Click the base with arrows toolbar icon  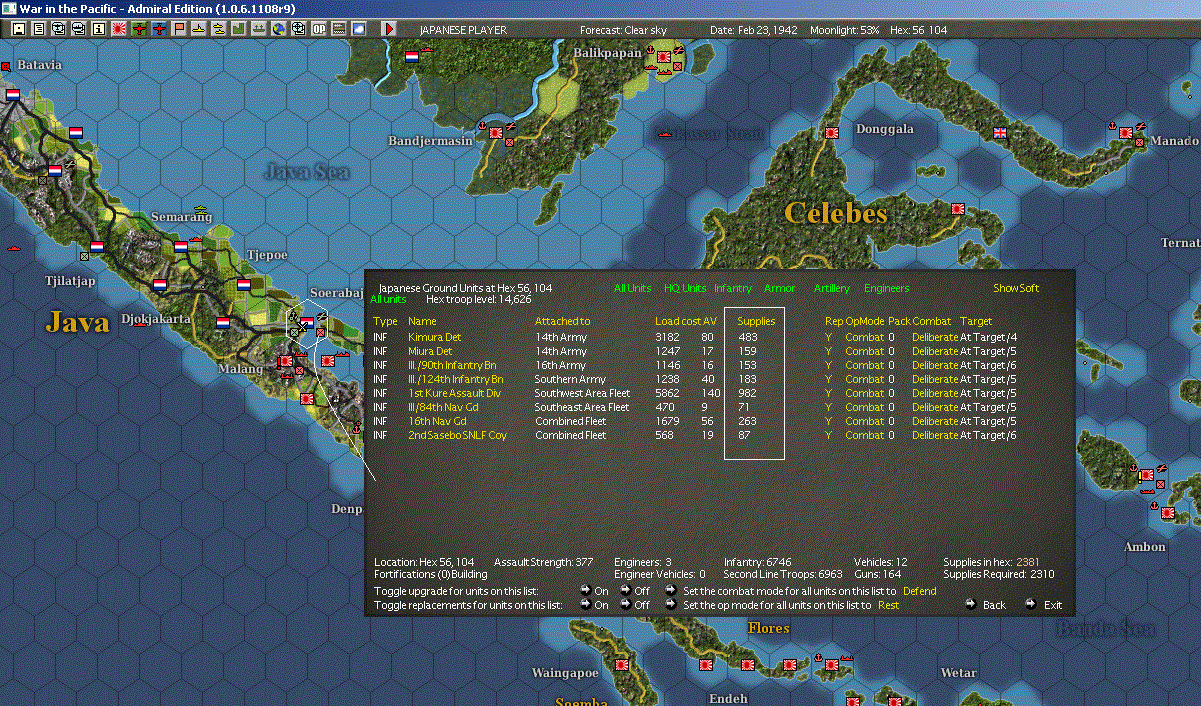[258, 29]
